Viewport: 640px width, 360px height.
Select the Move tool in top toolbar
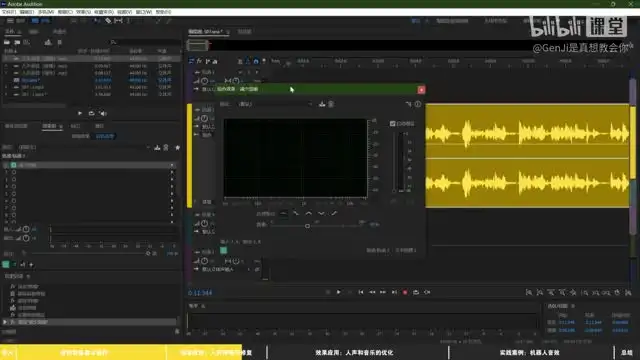click(x=97, y=20)
